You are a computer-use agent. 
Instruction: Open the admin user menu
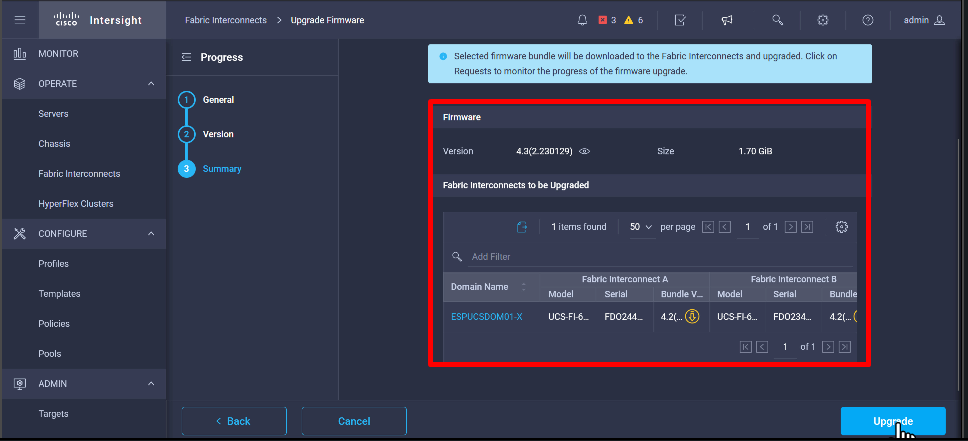click(924, 20)
